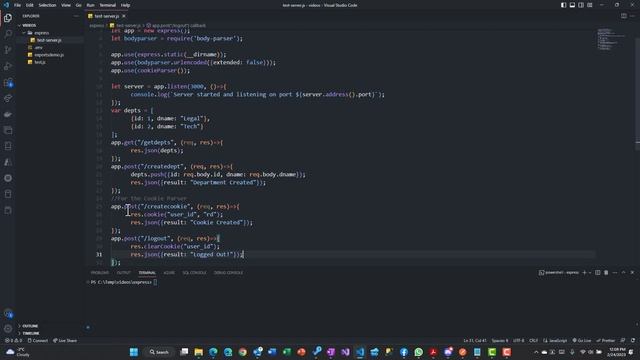Toggle secondary sidebar layout button
This screenshot has width=640, height=360.
pos(581,5)
